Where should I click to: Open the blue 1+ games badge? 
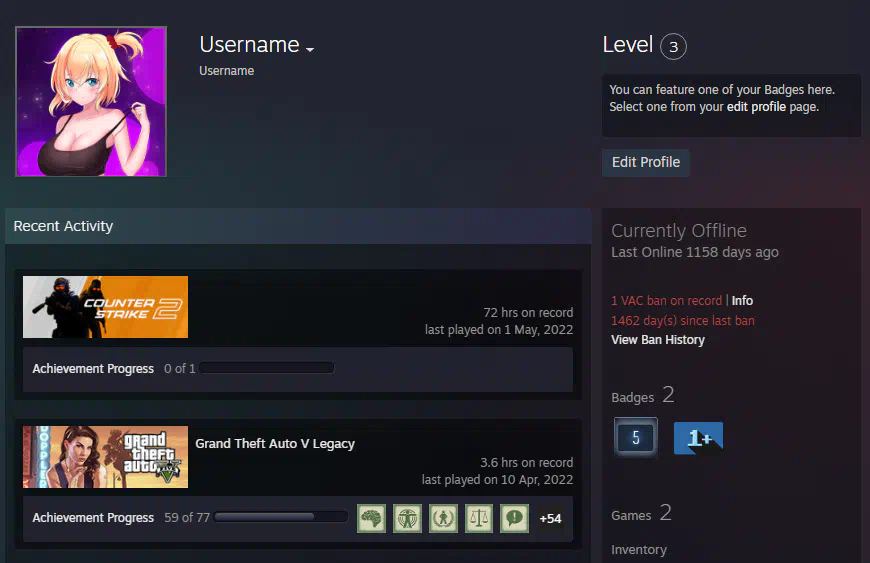coord(698,438)
